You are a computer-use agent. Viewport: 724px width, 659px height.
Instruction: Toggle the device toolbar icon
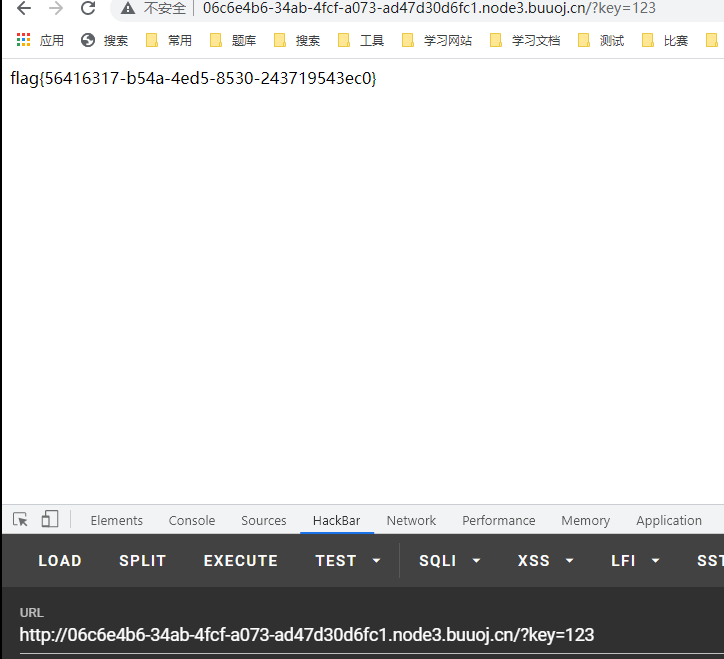coord(50,519)
